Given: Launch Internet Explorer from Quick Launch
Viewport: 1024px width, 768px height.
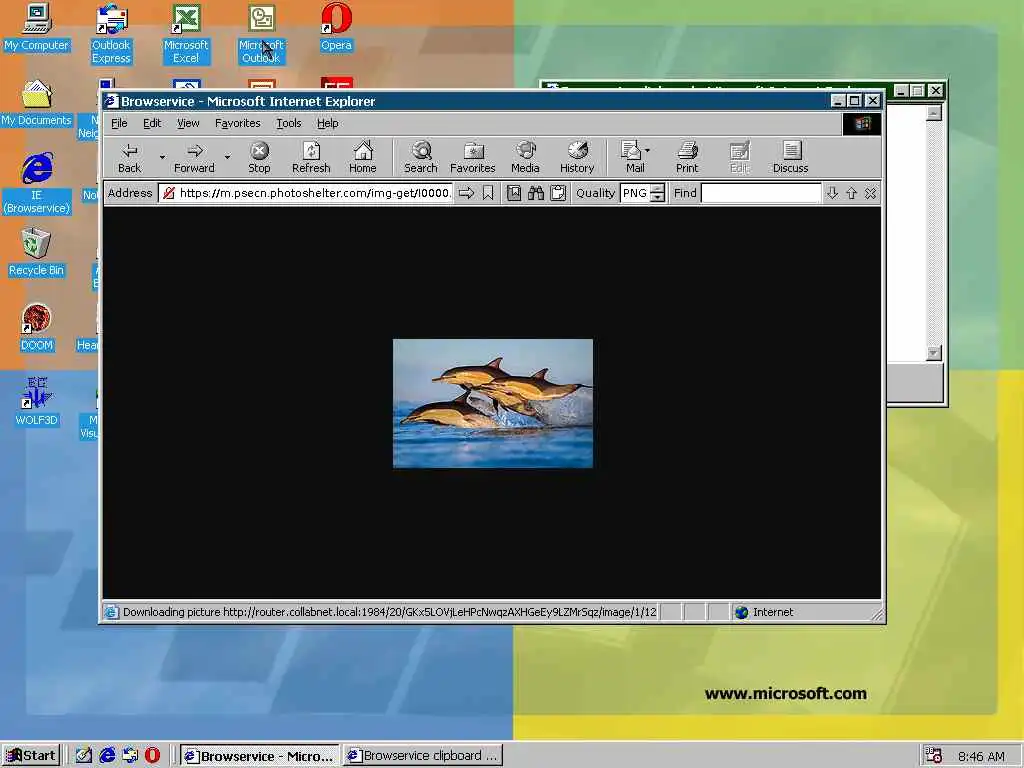Looking at the screenshot, I should point(107,756).
